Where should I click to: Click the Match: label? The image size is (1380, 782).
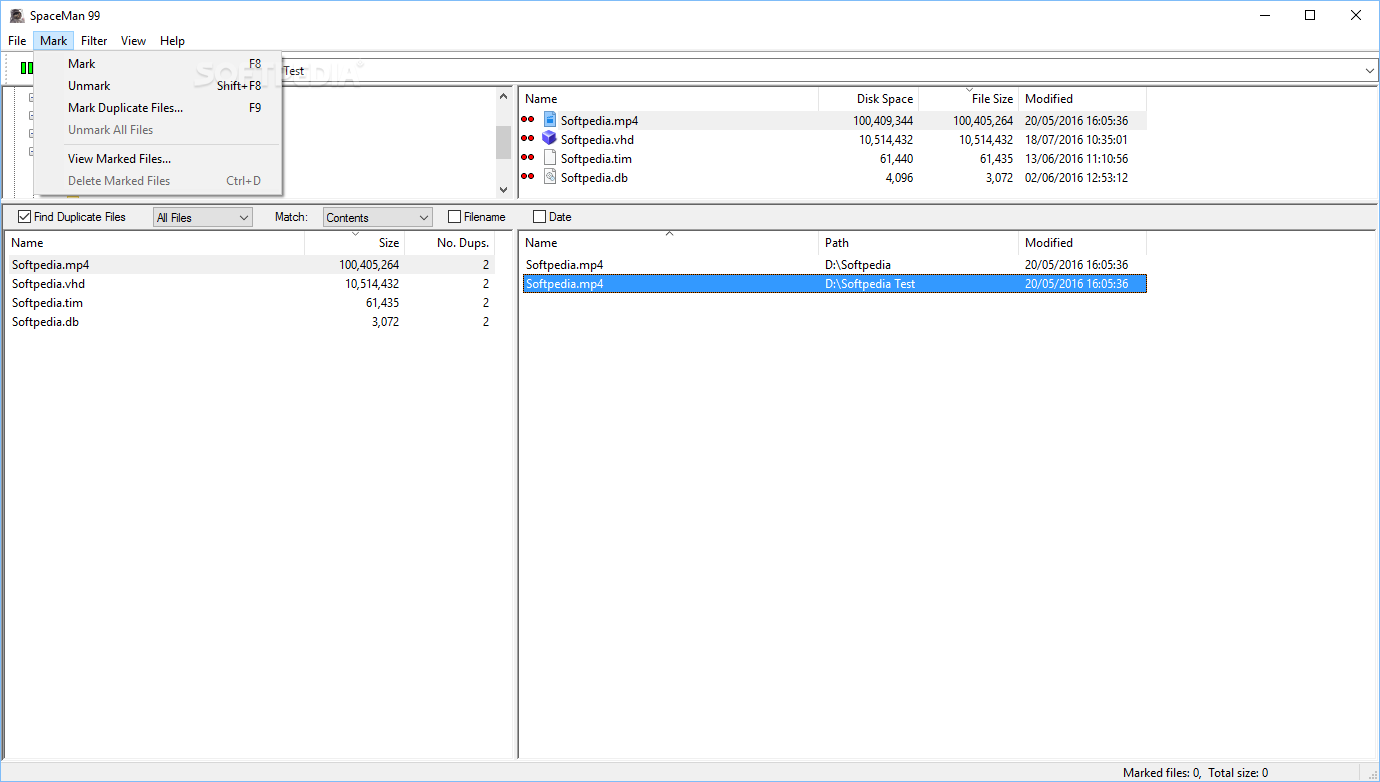[x=291, y=217]
